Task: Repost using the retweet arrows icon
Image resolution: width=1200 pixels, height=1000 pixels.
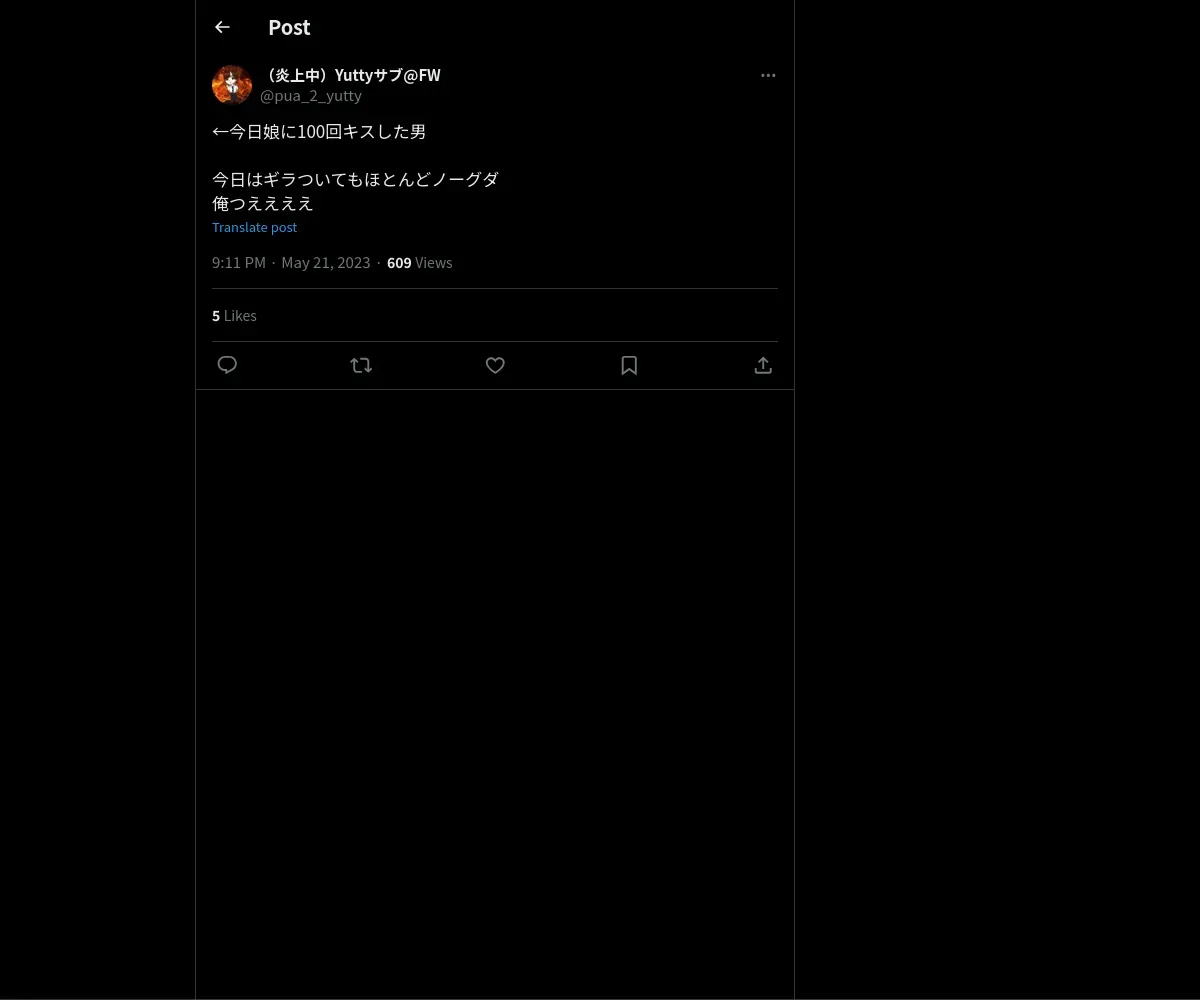Action: click(361, 365)
